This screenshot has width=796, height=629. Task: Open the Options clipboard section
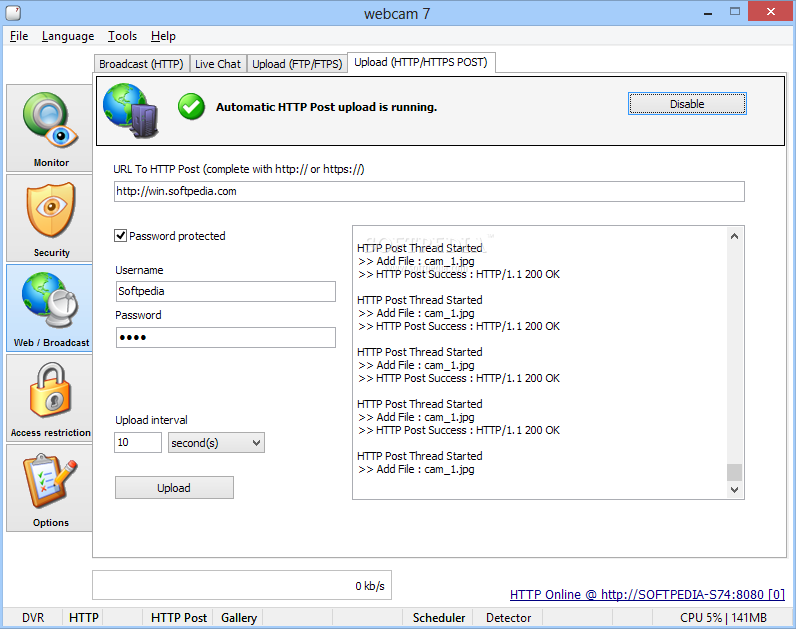pyautogui.click(x=50, y=488)
